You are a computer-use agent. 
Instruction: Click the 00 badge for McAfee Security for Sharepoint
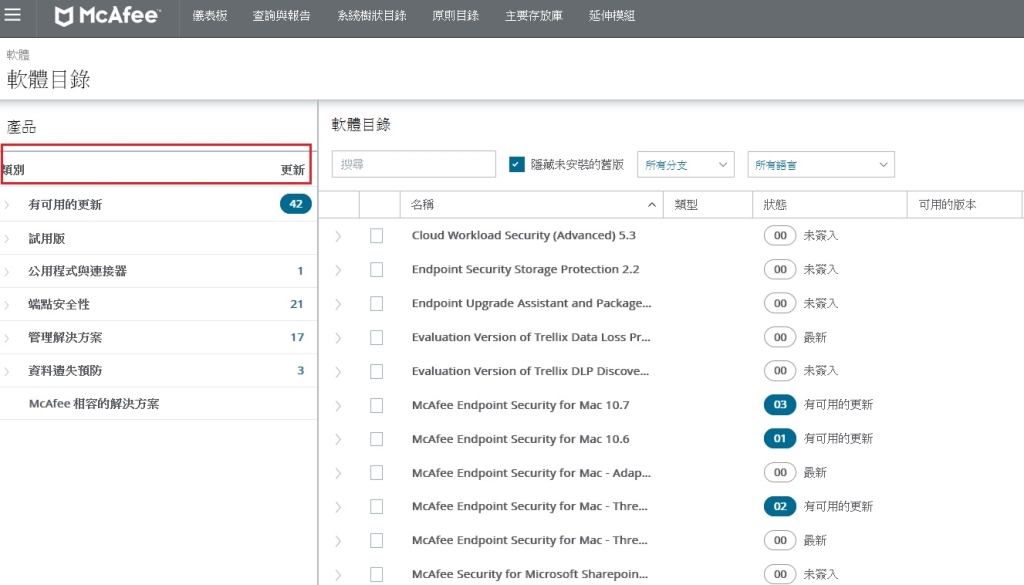tap(780, 575)
